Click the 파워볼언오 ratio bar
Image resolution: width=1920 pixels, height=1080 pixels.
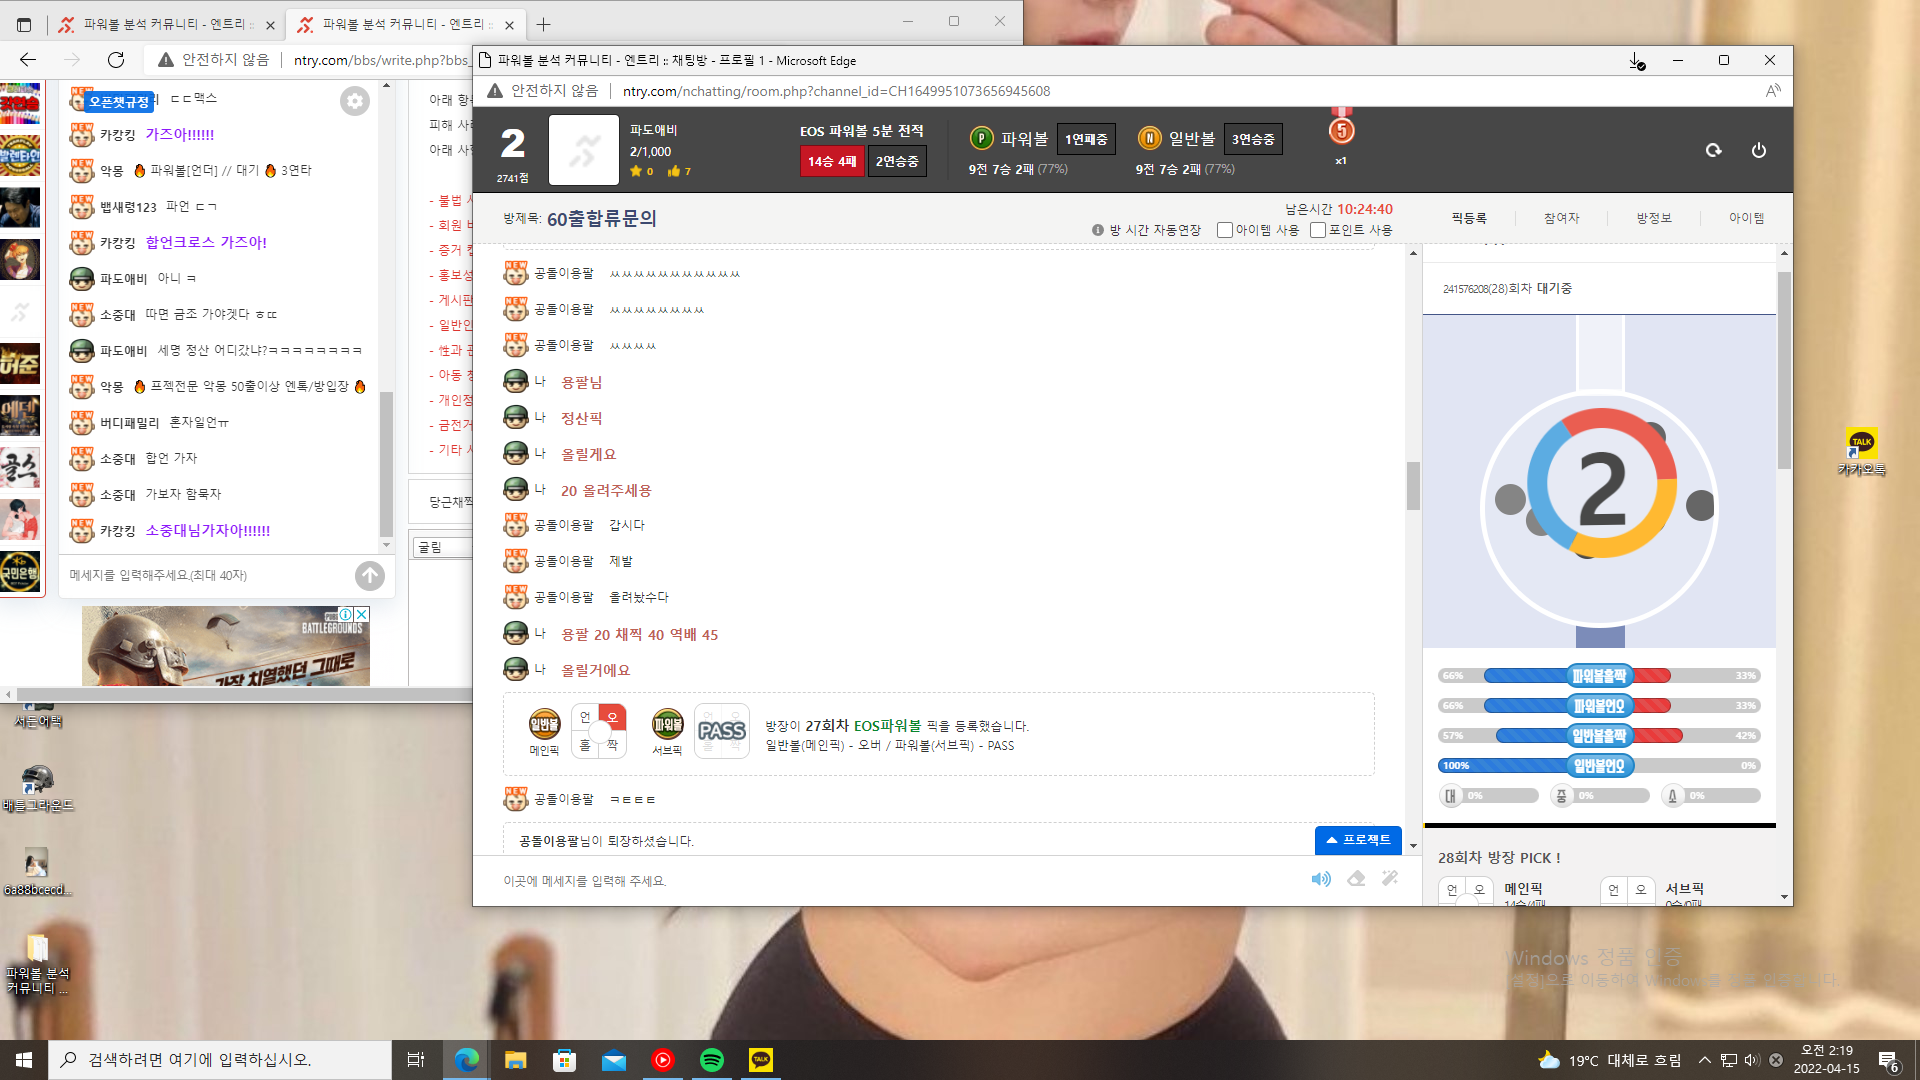[x=1599, y=706]
